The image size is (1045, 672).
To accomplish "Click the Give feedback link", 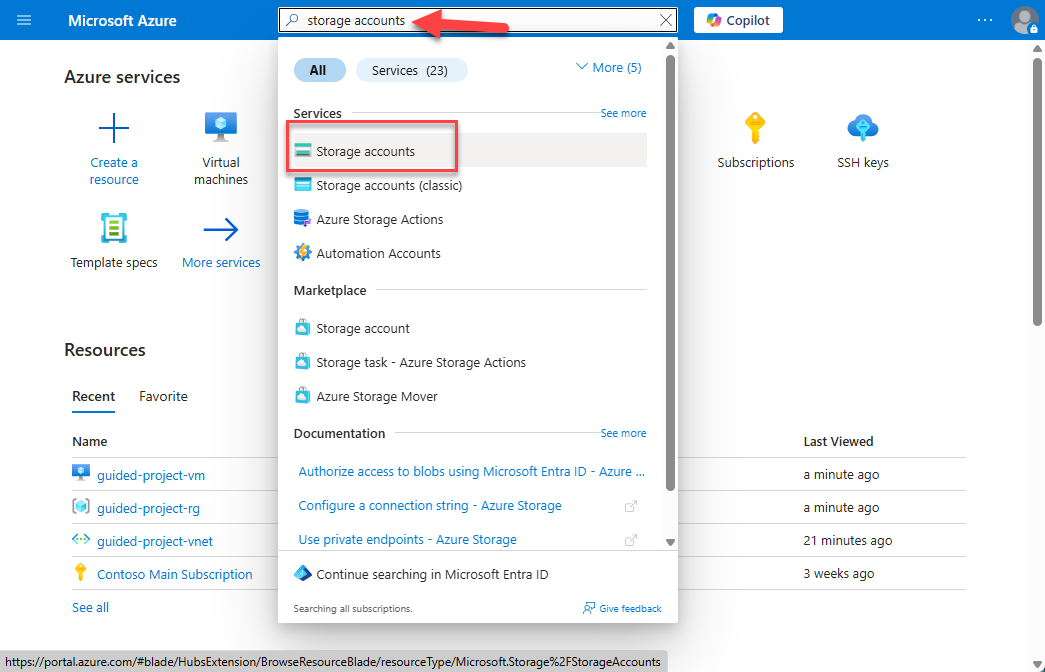I will (x=622, y=608).
